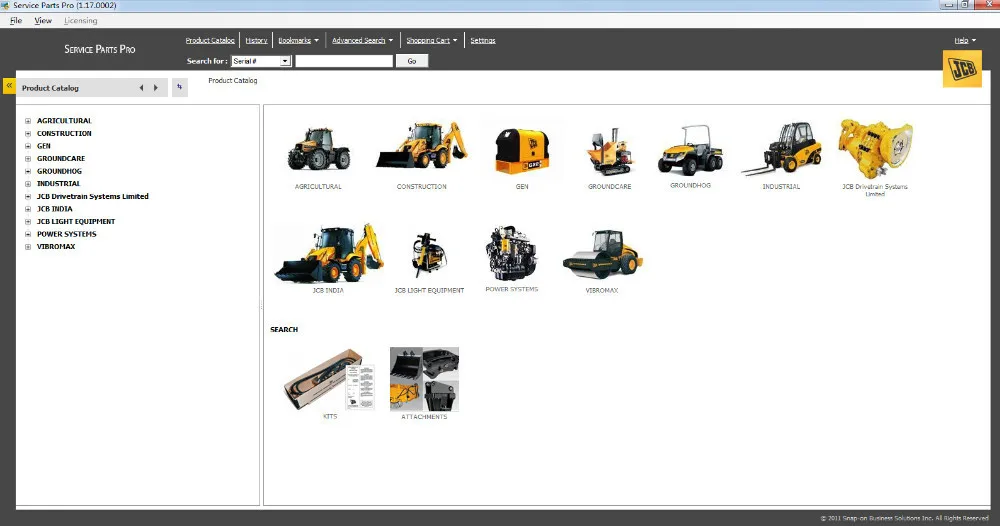The width and height of the screenshot is (1000, 526).
Task: Click the VIBROMAX caption under the roller
Action: pyautogui.click(x=602, y=290)
